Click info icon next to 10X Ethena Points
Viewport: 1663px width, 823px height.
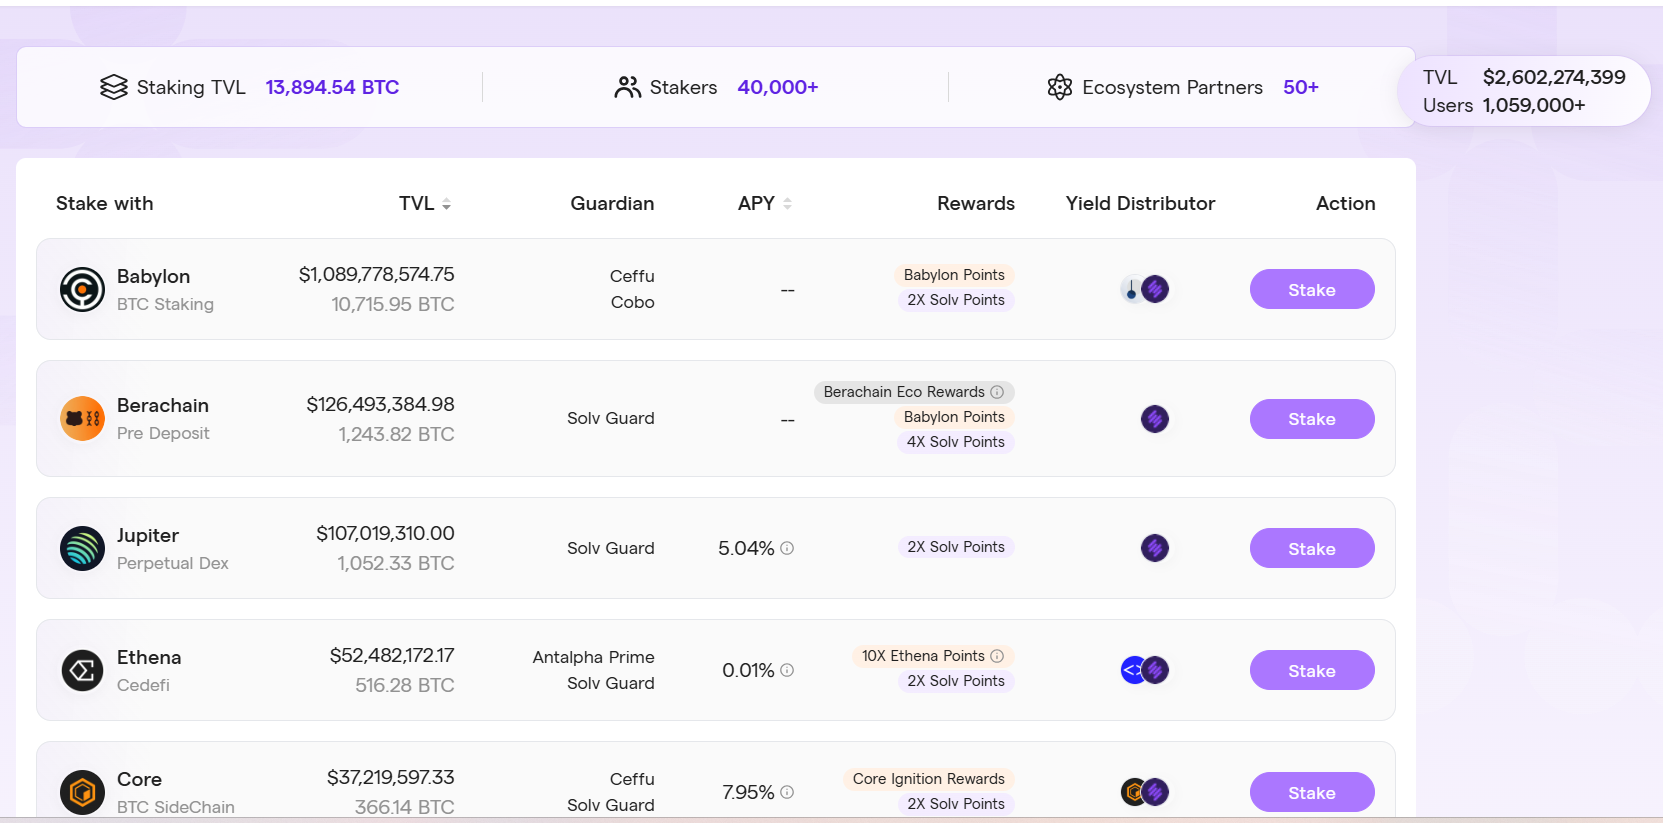(x=997, y=656)
